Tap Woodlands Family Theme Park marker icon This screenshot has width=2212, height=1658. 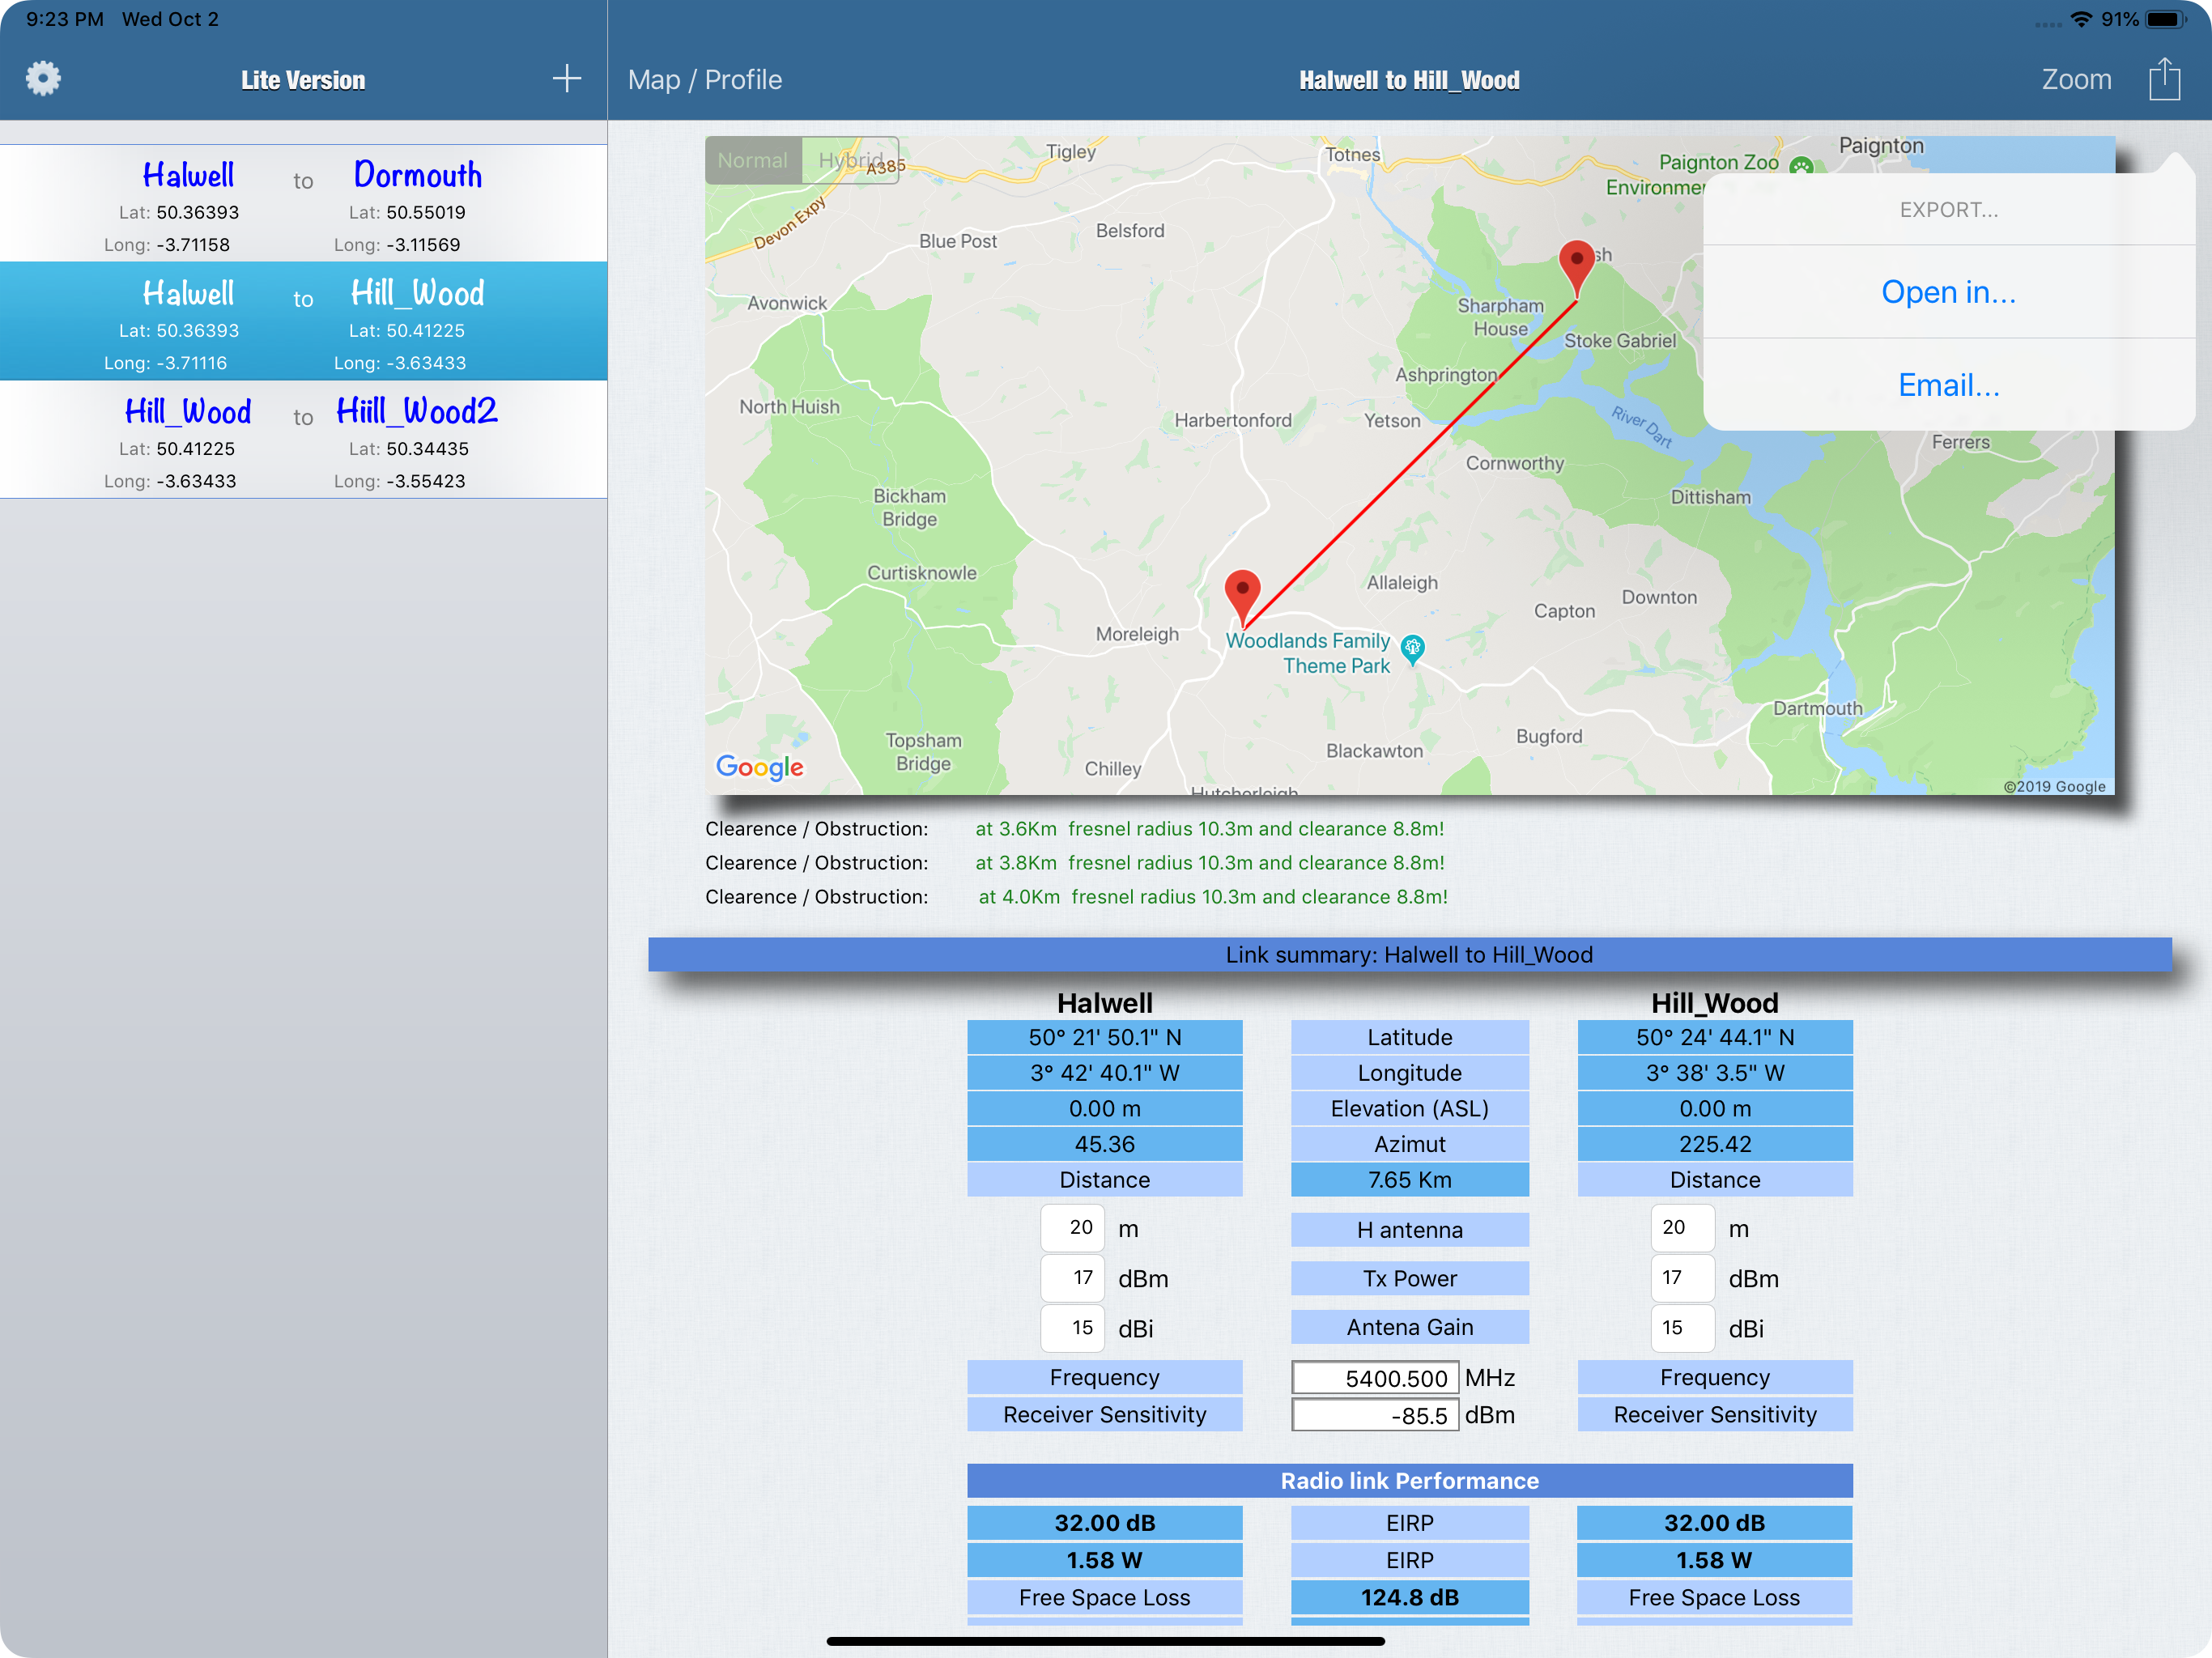tap(1412, 650)
